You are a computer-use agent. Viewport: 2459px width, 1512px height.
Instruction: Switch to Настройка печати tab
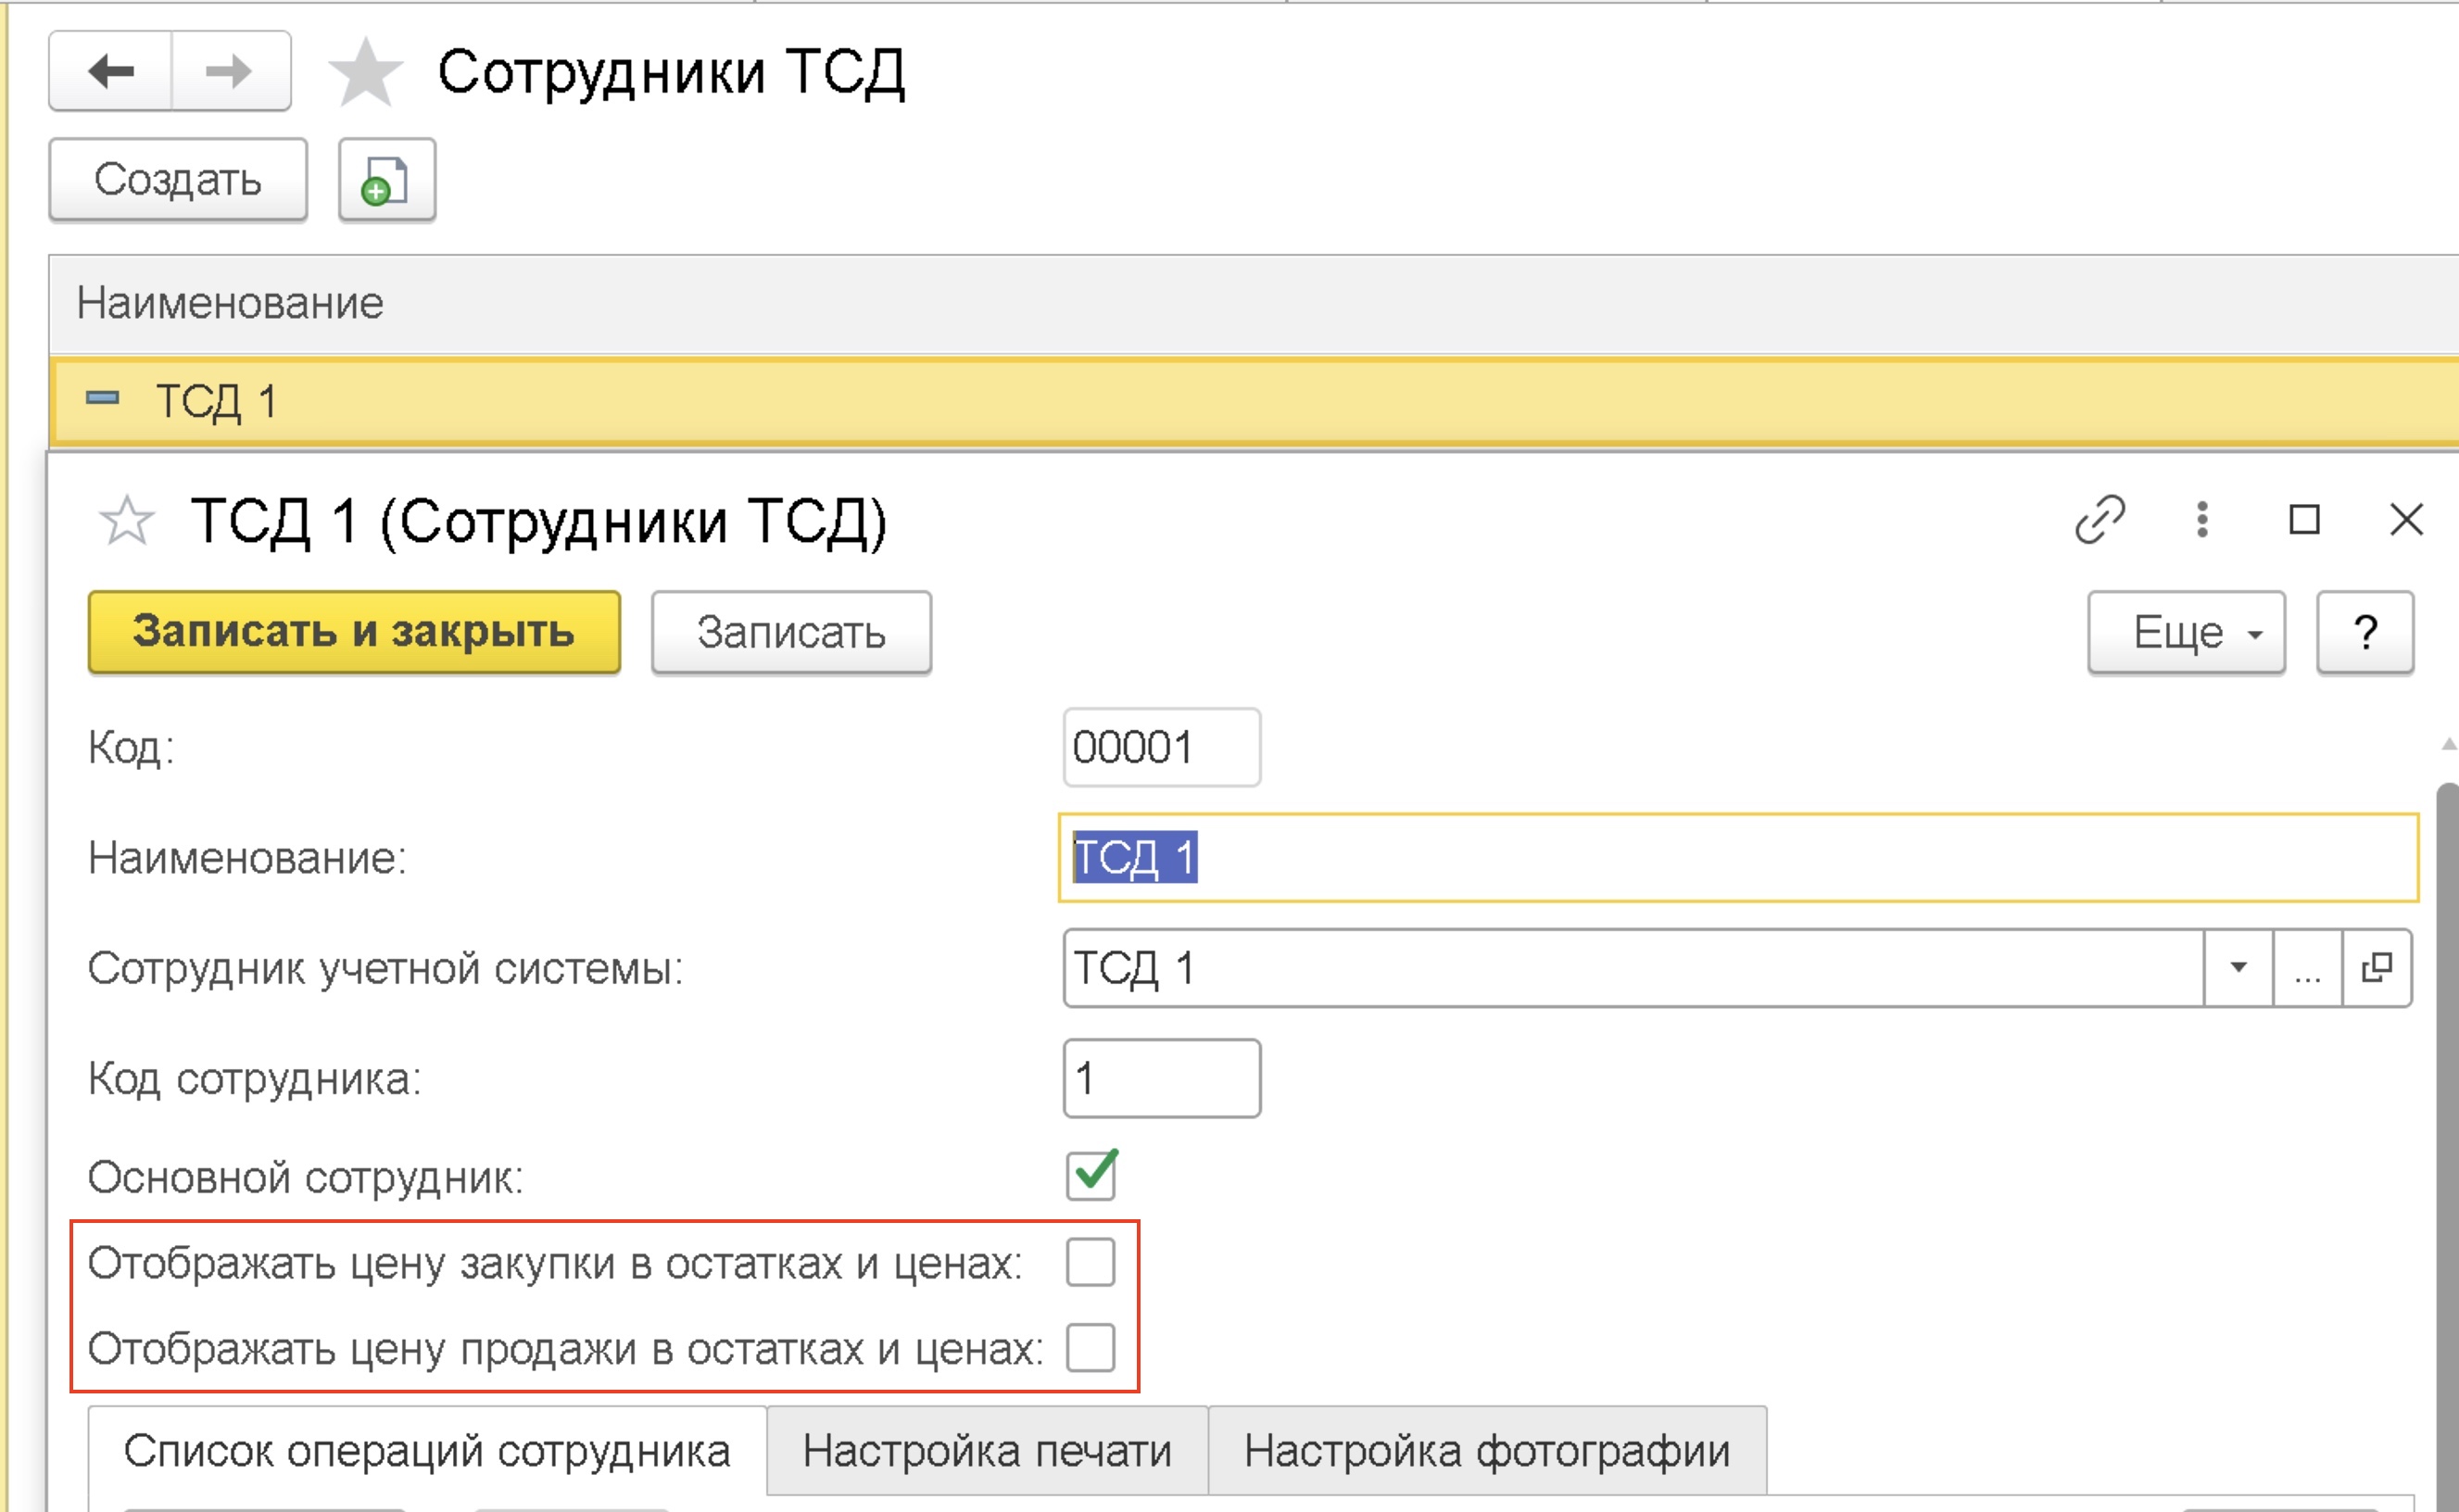pos(987,1451)
